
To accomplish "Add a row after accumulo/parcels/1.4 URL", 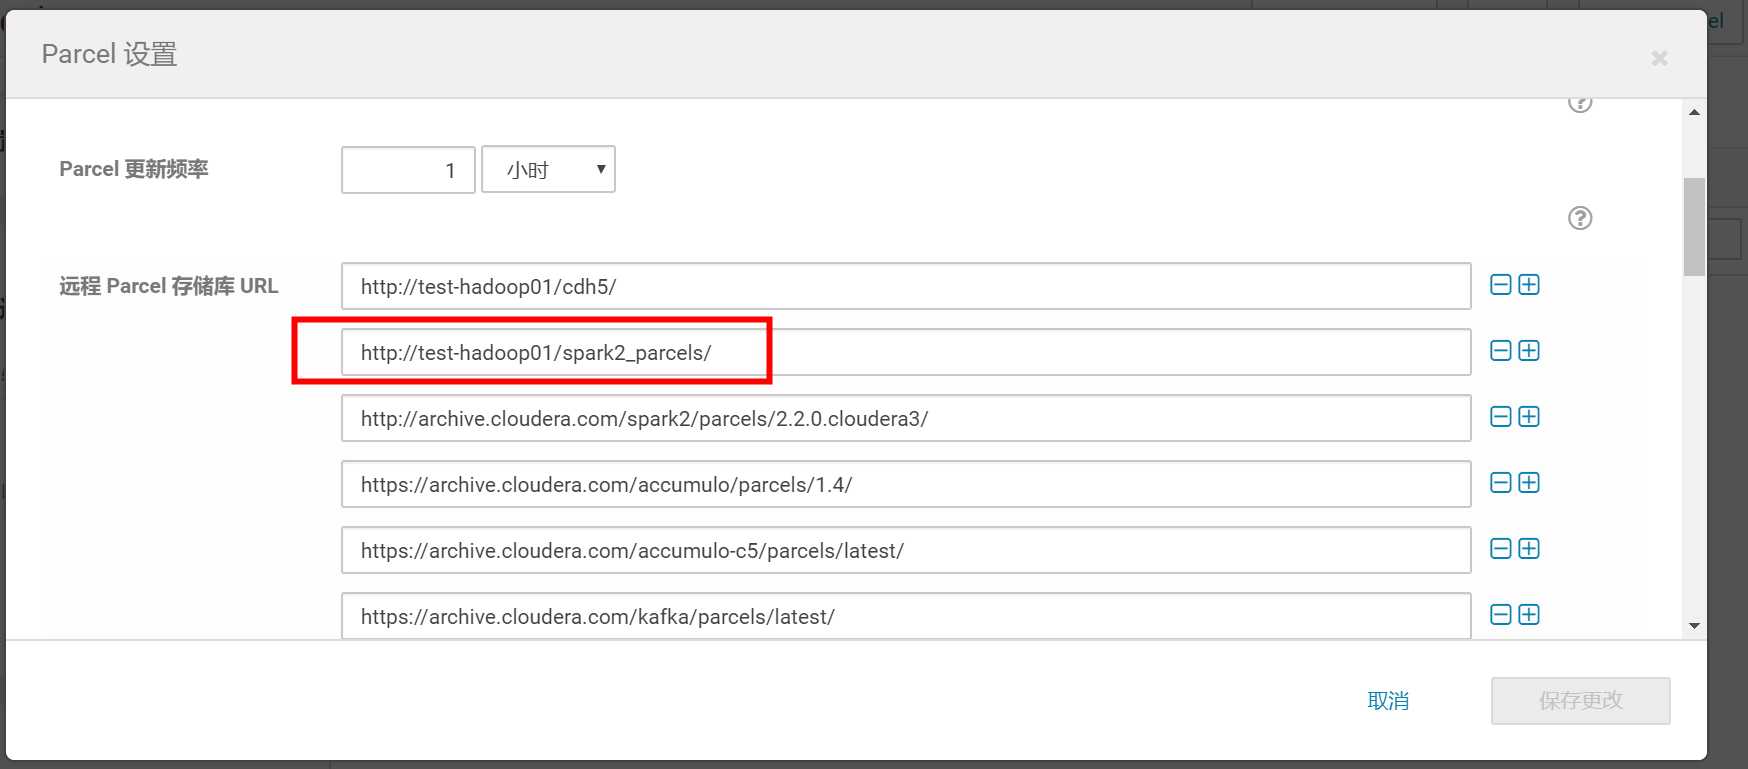I will pyautogui.click(x=1529, y=483).
